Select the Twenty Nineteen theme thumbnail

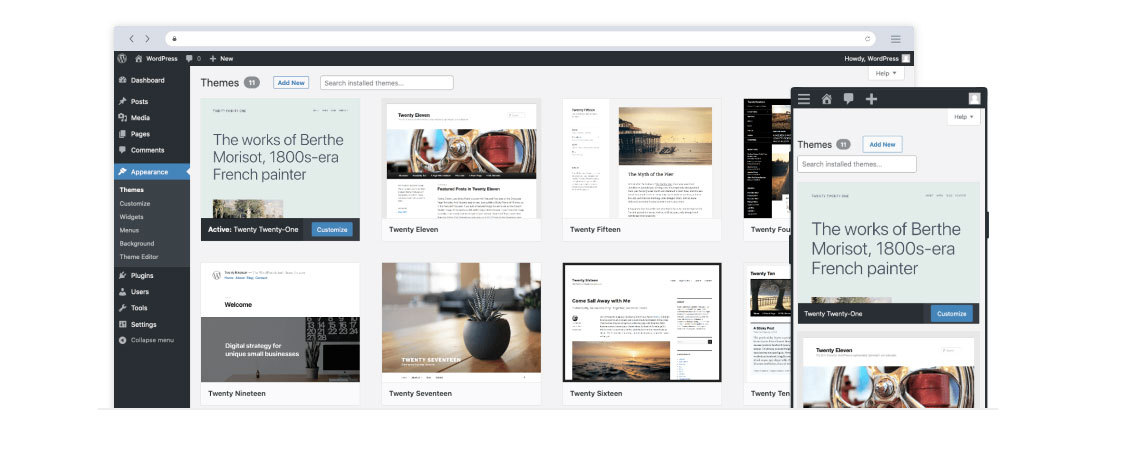[x=280, y=322]
